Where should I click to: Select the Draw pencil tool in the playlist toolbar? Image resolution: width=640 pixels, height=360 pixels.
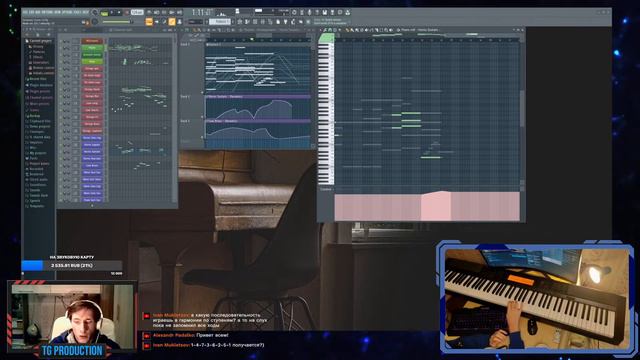click(195, 30)
